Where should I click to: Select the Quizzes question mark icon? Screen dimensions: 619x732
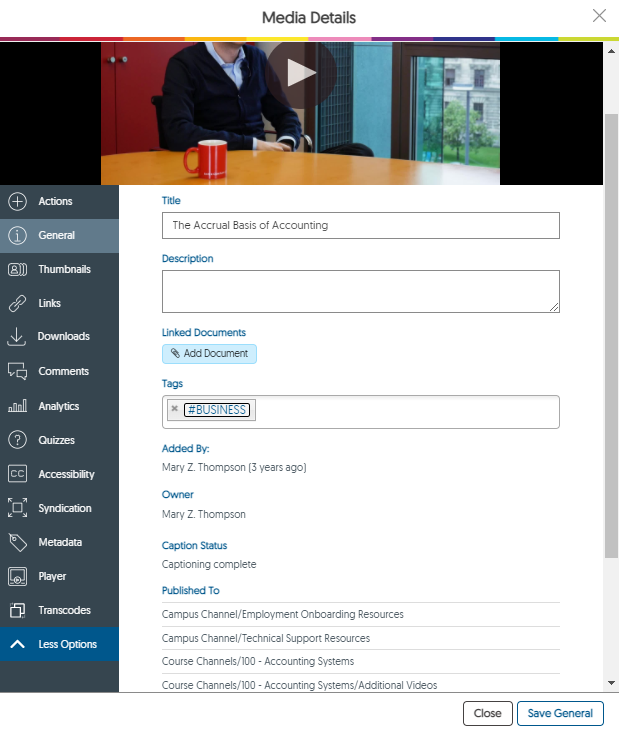pyautogui.click(x=17, y=440)
